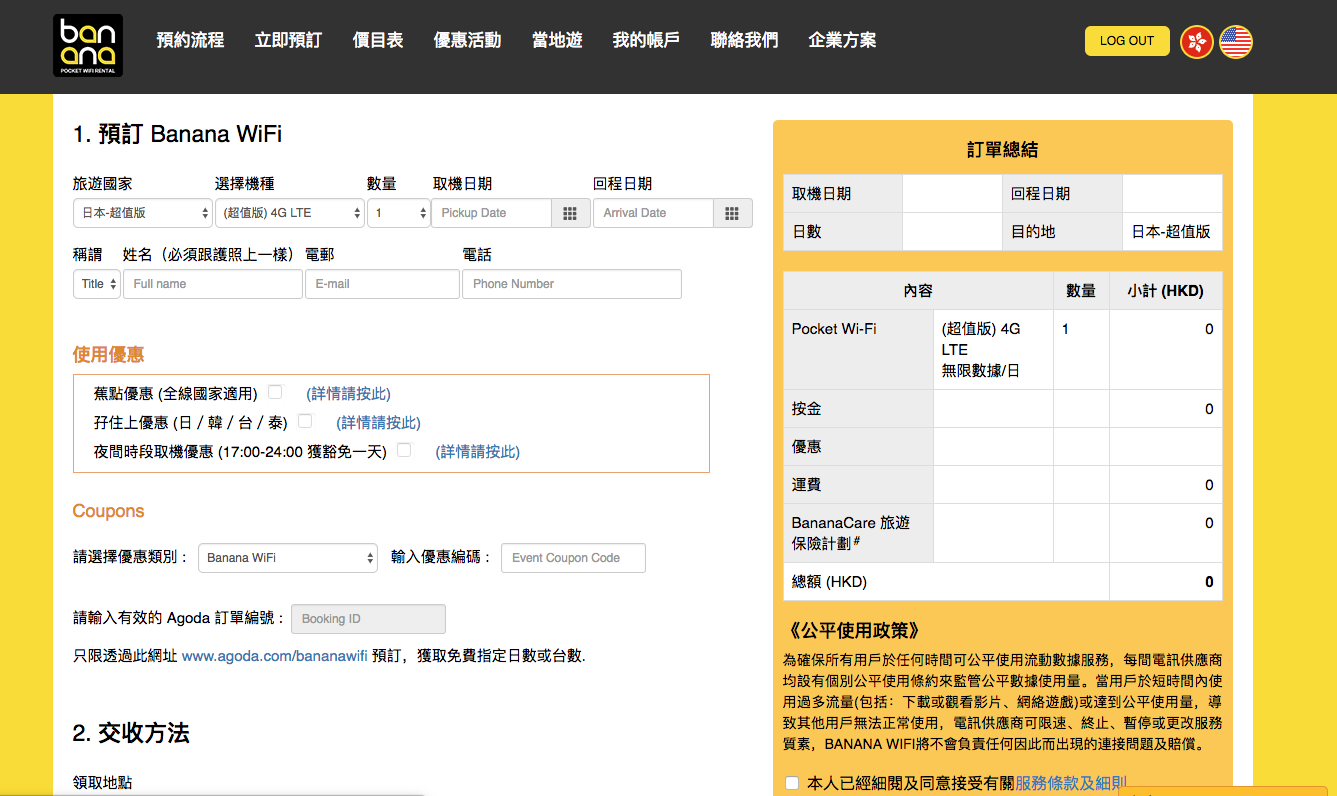1337x796 pixels.
Task: Open the Title 稱謂 dropdown
Action: click(x=97, y=284)
